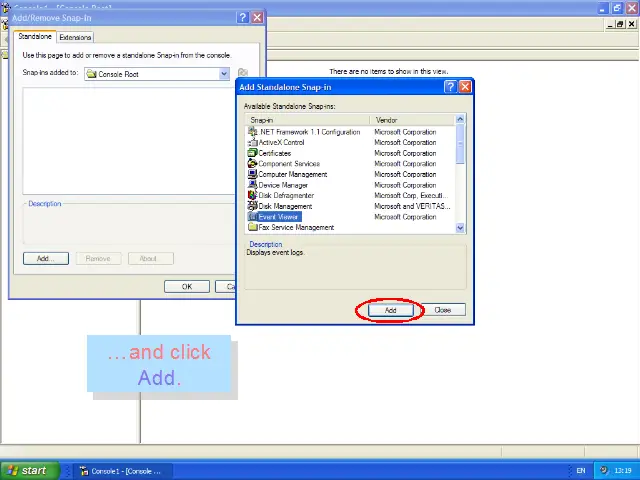Click the help button of Add Standalone Snap-in
The width and height of the screenshot is (640, 480).
pyautogui.click(x=450, y=87)
